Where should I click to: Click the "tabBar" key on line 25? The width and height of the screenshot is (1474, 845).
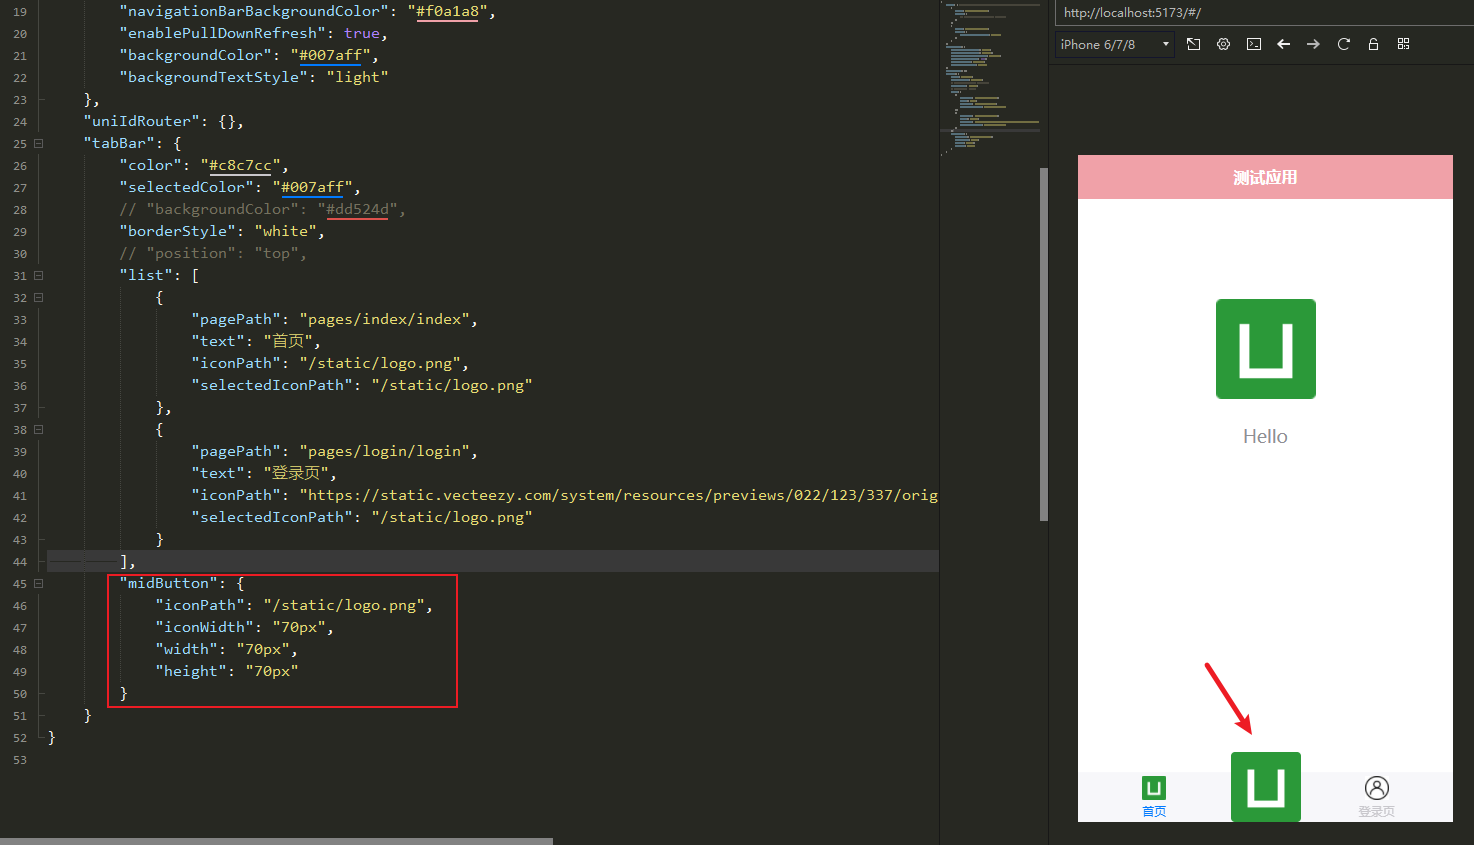click(x=120, y=143)
